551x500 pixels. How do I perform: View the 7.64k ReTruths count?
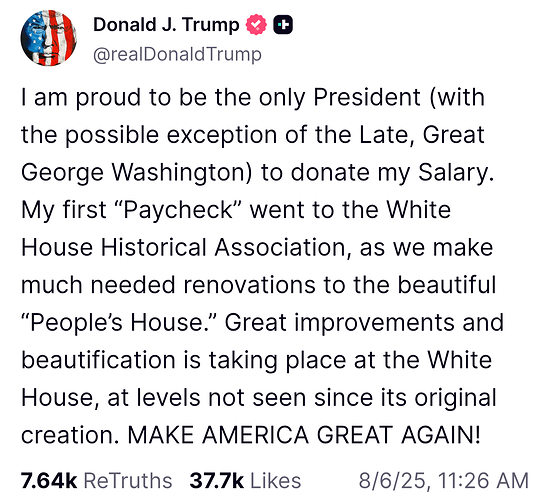pos(48,481)
